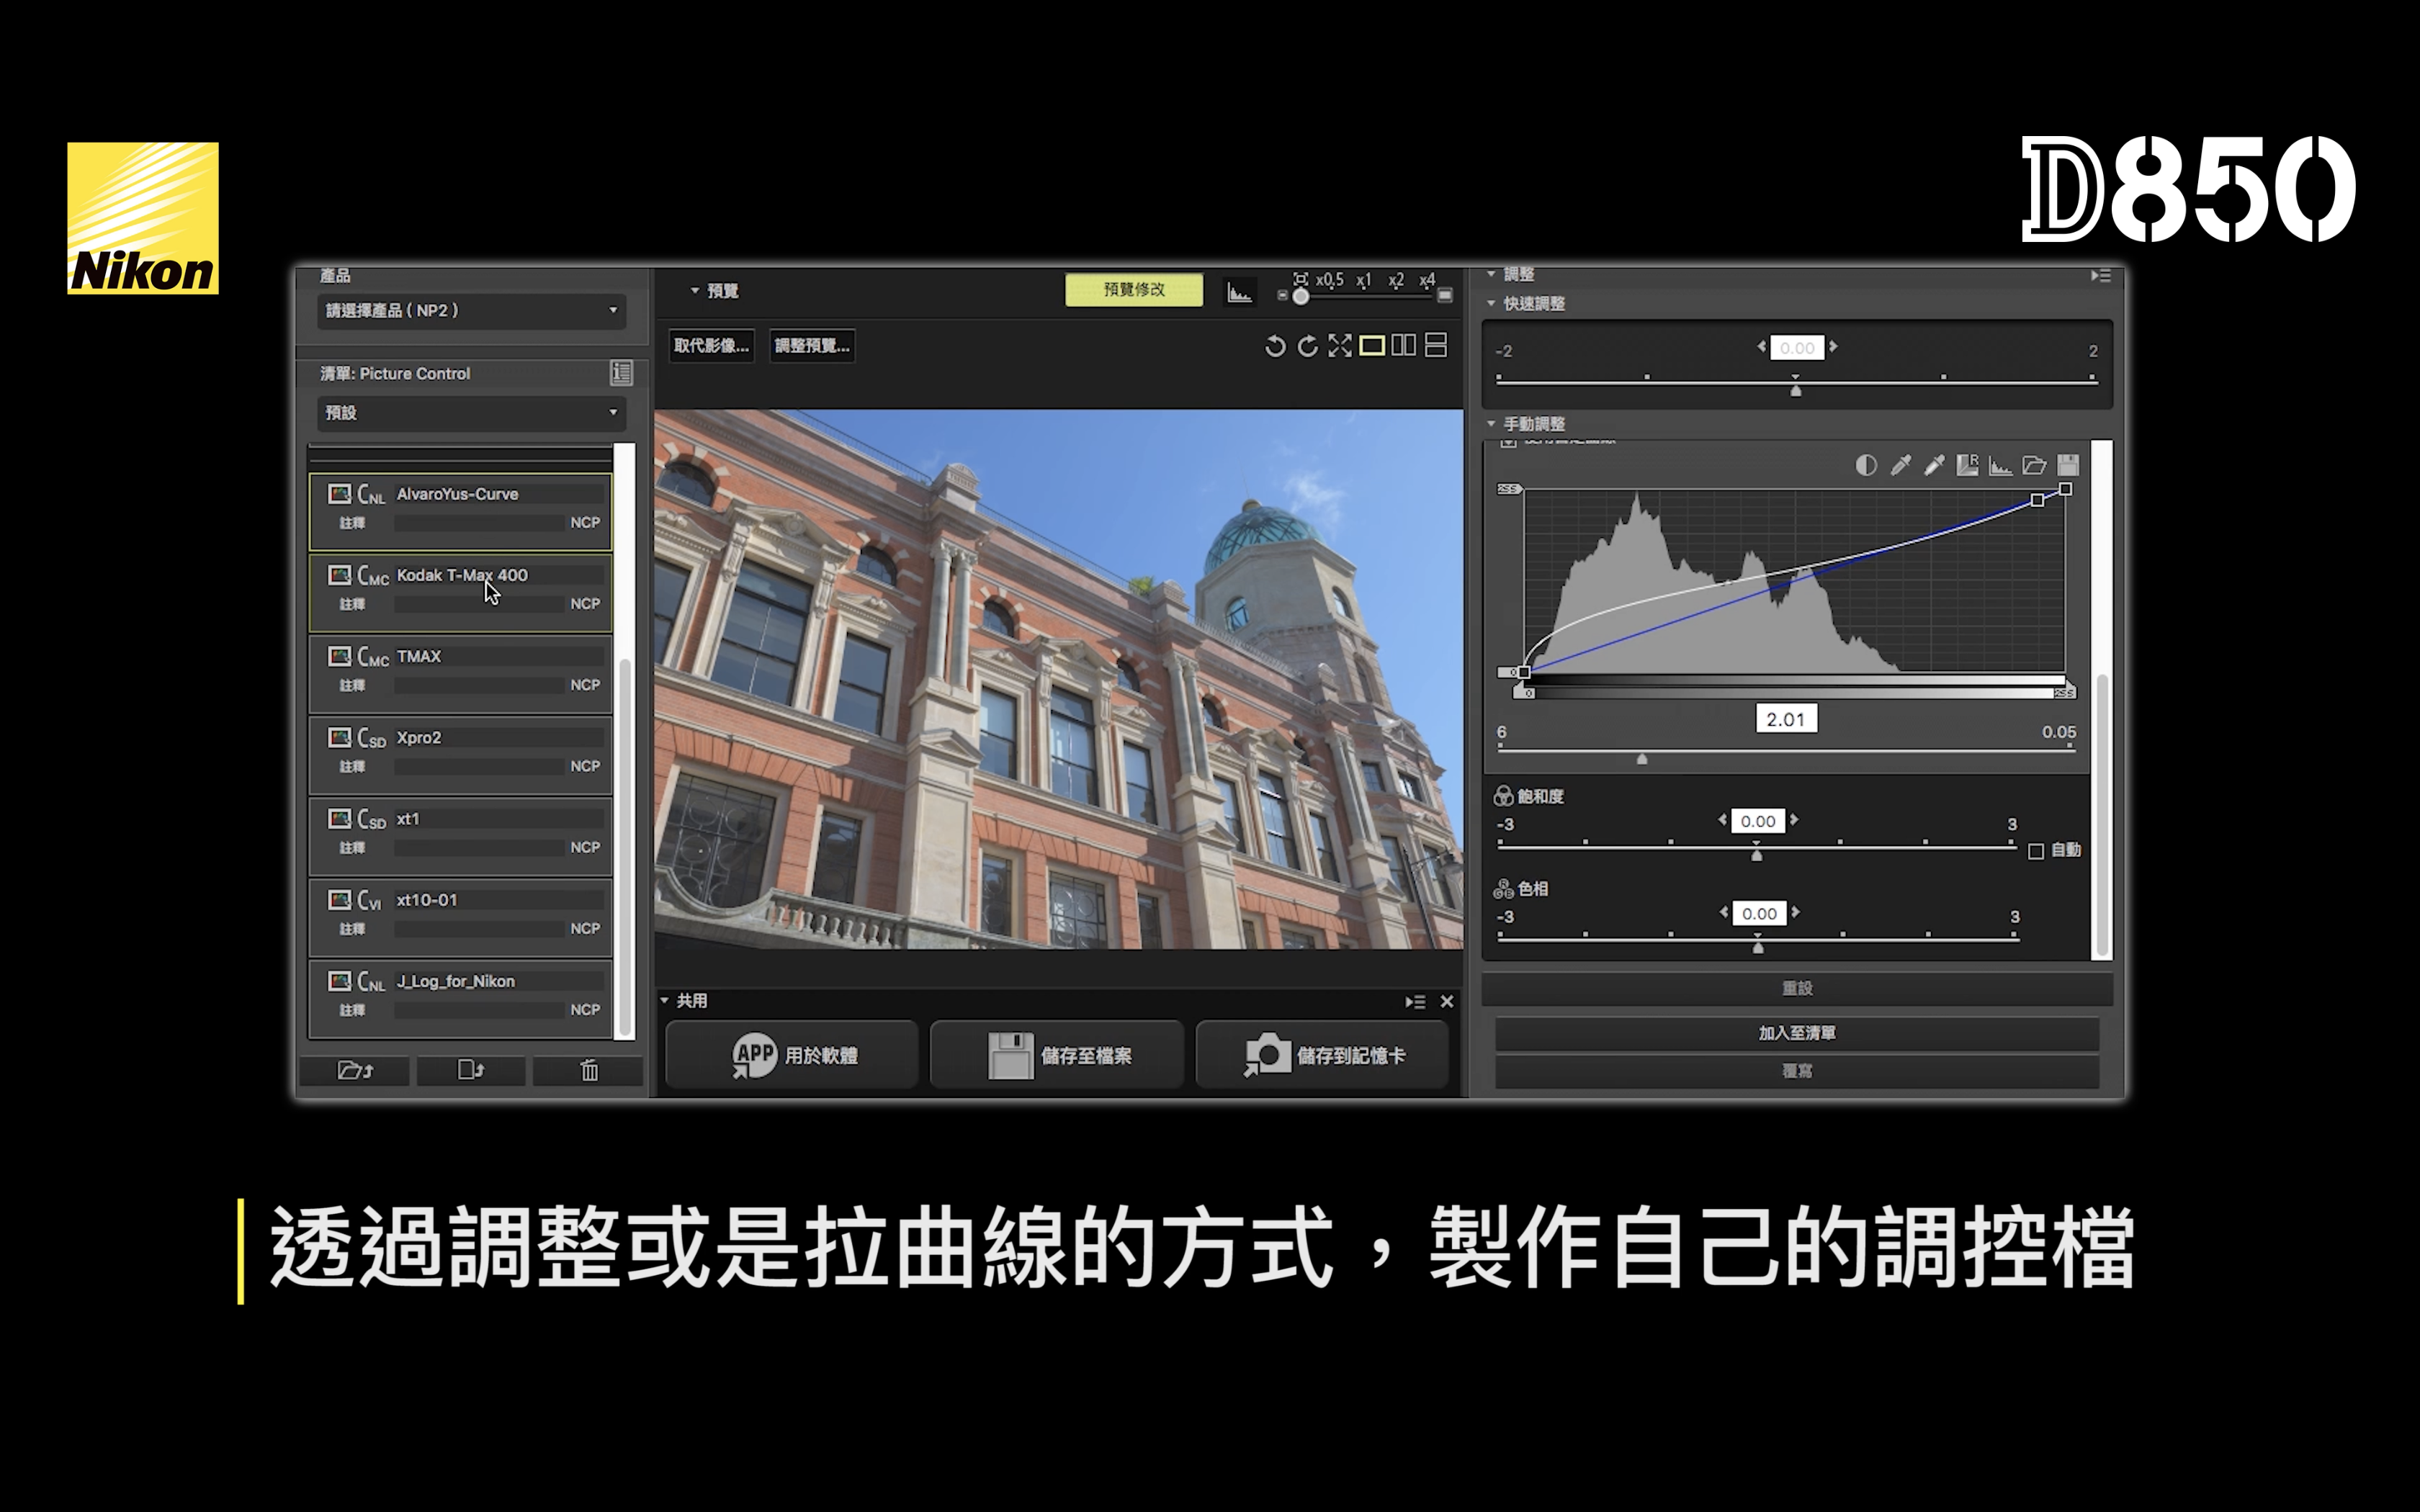Open the 預設 list dropdown
Viewport: 2420px width, 1512px height.
click(471, 413)
